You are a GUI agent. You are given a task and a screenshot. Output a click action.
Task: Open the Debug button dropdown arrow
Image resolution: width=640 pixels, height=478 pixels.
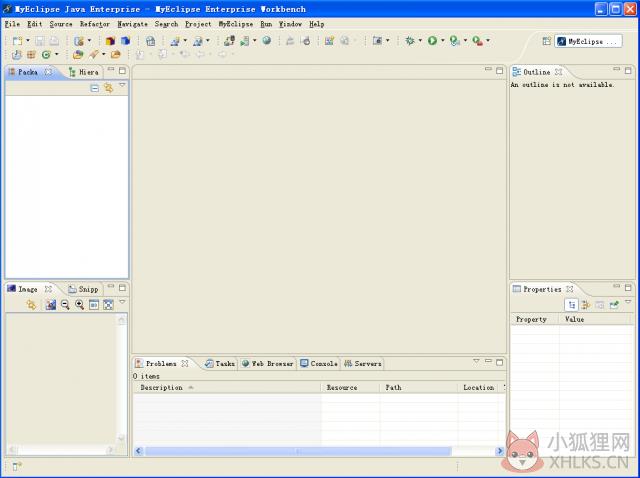(x=420, y=40)
